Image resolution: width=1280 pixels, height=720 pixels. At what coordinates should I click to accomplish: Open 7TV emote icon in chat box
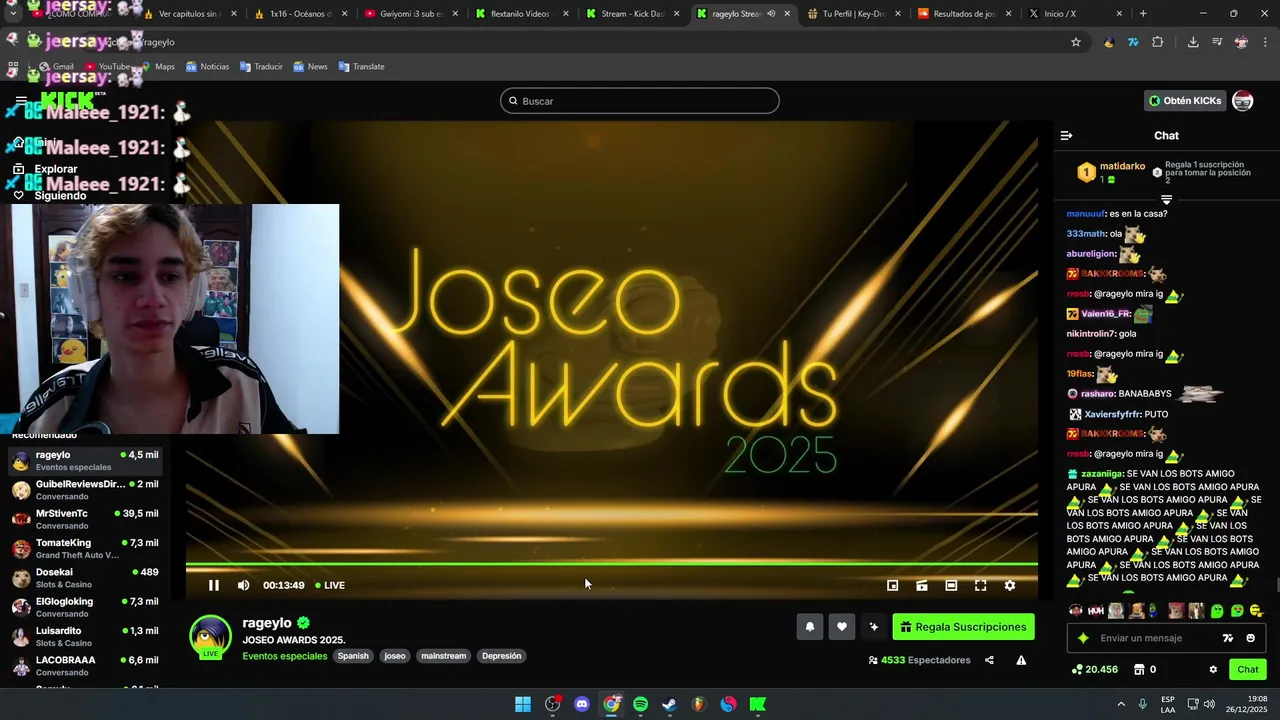(x=1228, y=638)
